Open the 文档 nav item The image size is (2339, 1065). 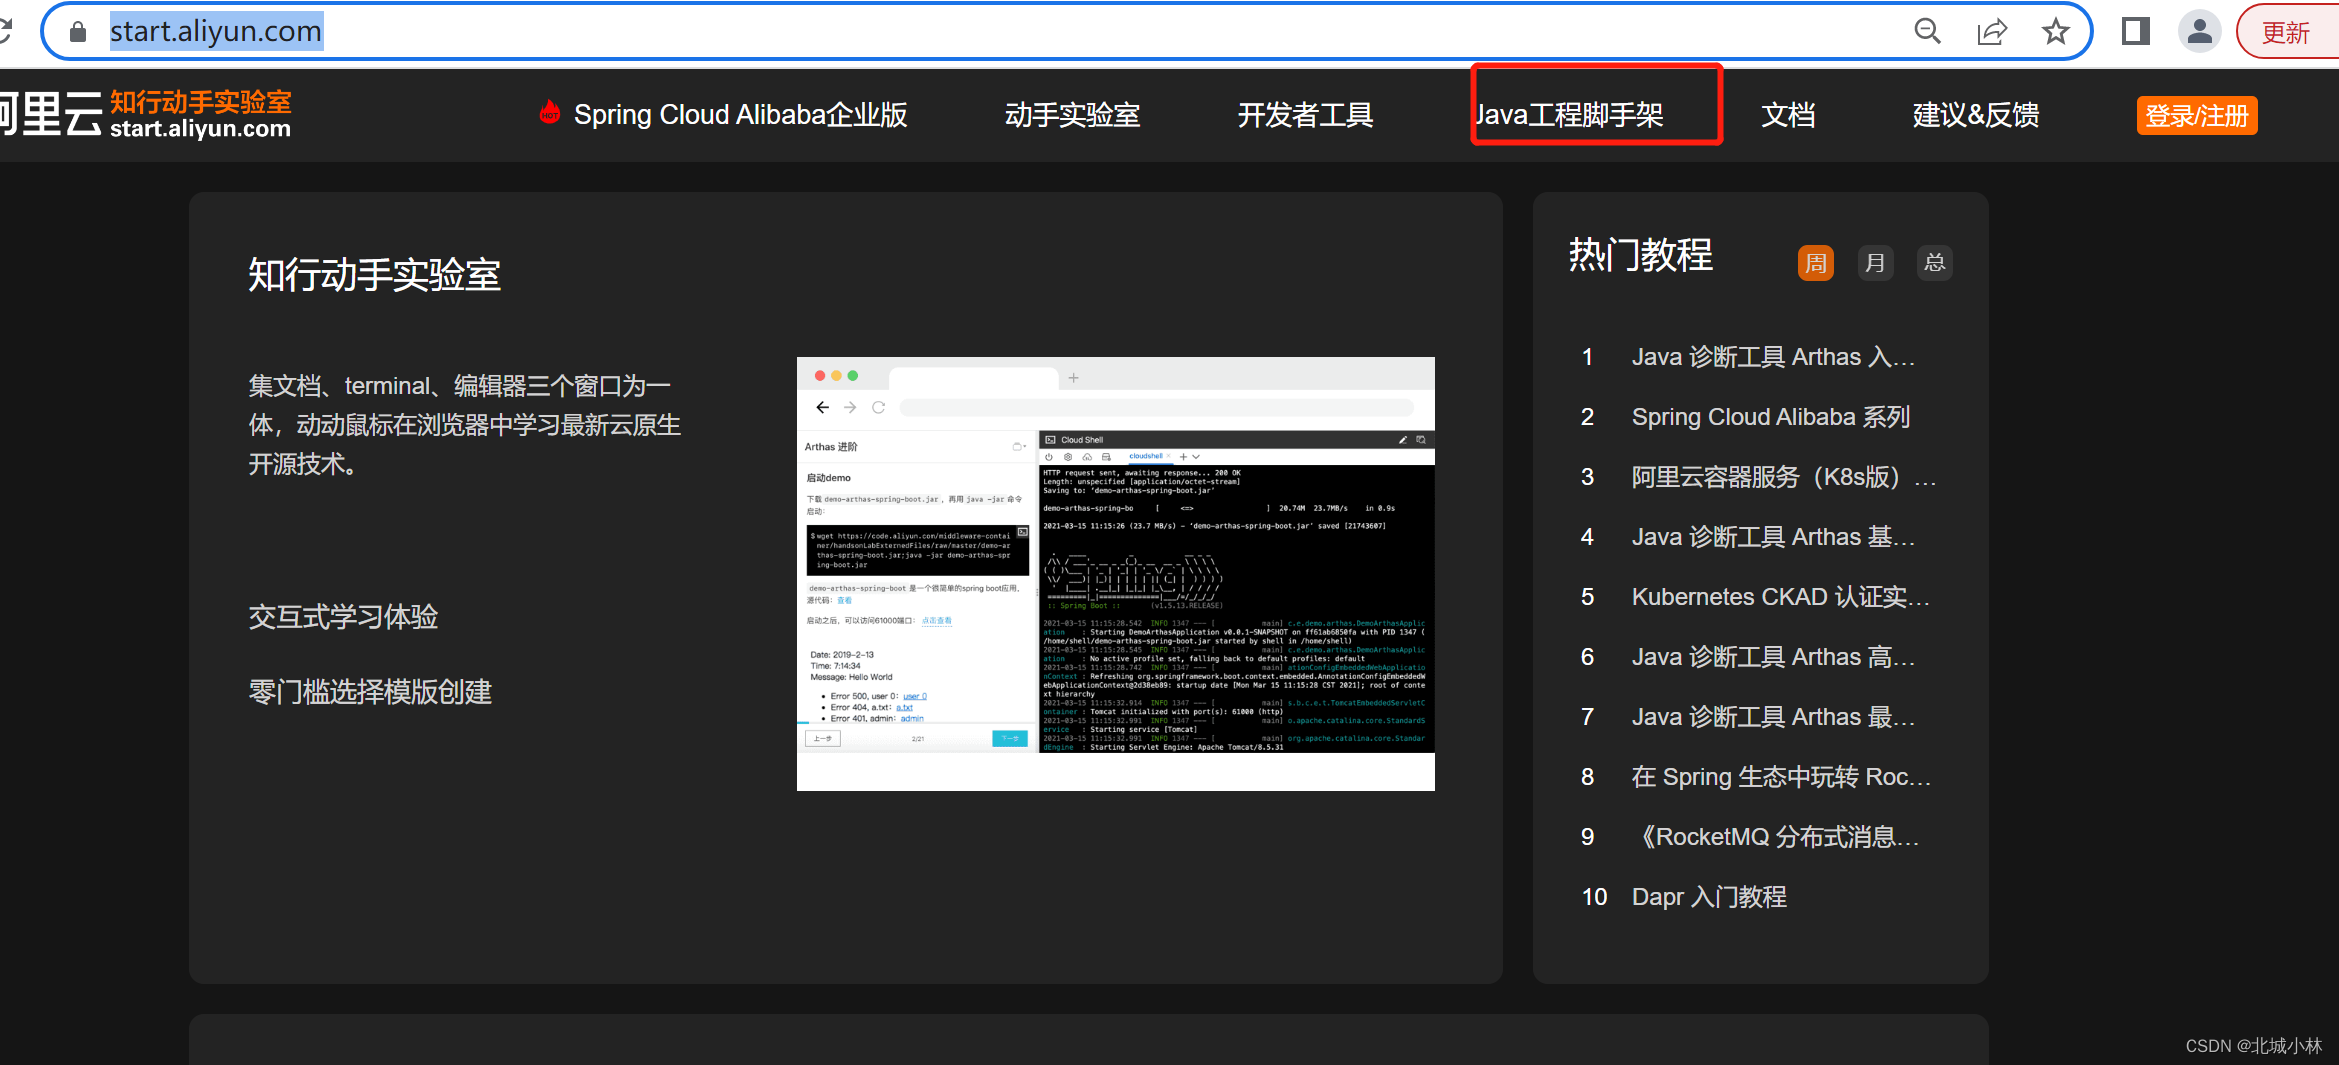[x=1788, y=115]
